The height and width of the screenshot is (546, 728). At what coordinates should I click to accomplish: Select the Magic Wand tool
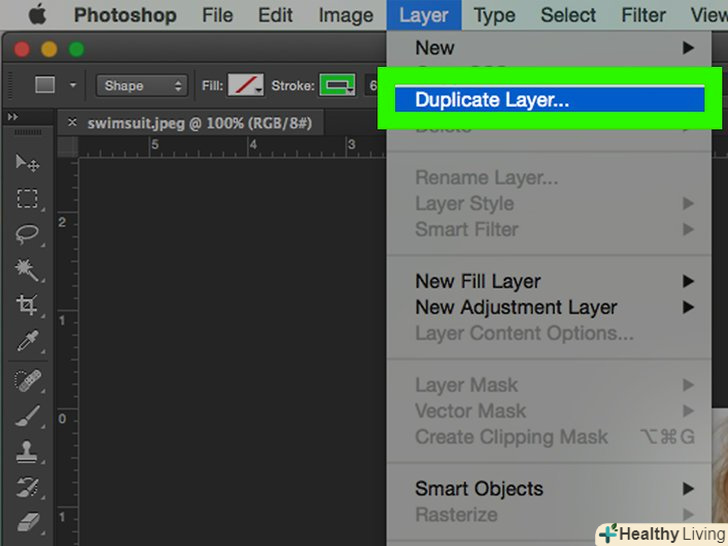[x=27, y=270]
